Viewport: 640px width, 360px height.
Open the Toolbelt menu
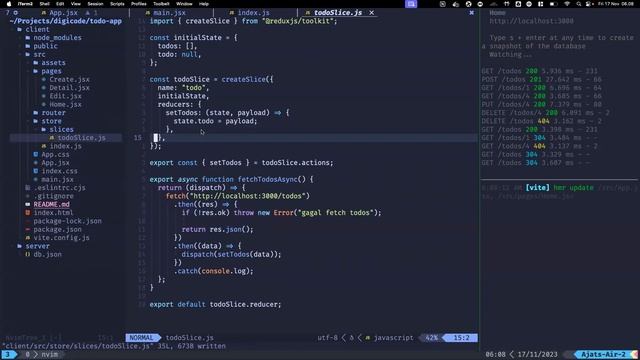coord(161,4)
